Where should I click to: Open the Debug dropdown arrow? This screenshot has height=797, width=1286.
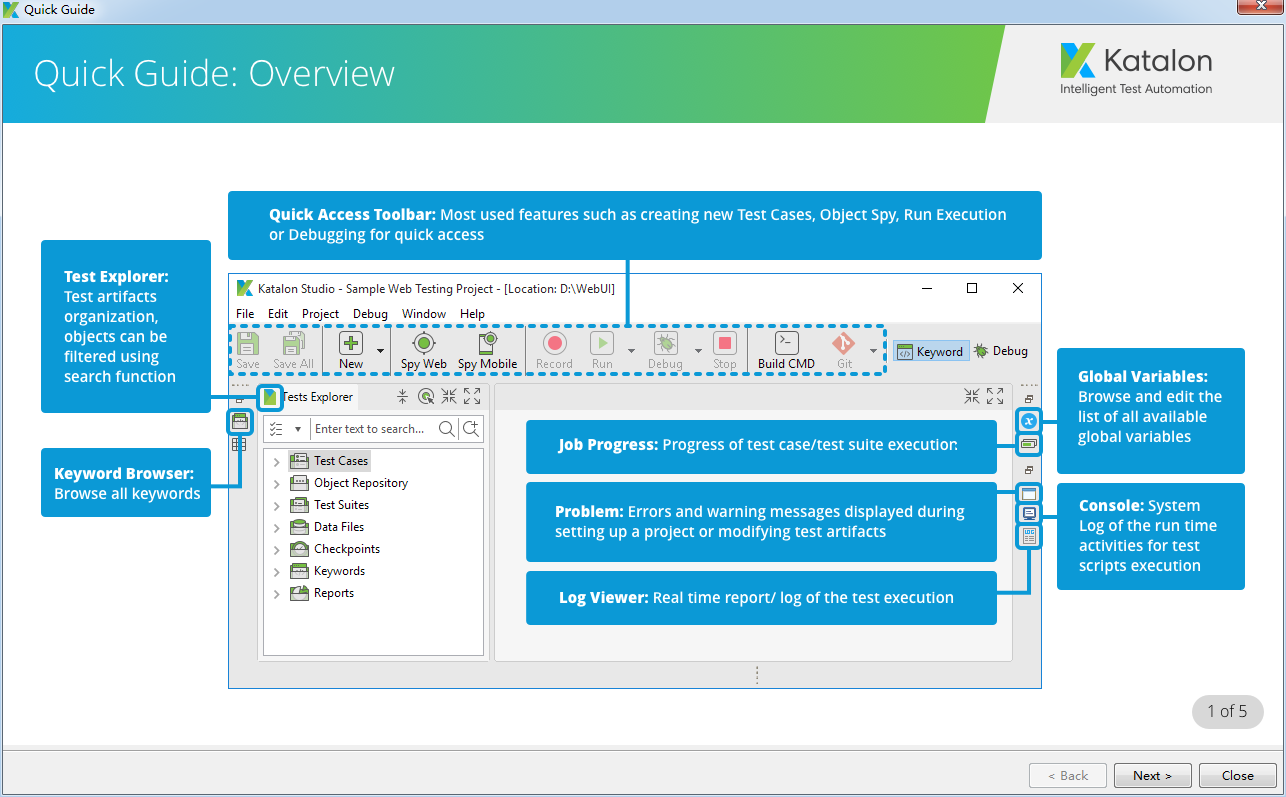coord(698,351)
